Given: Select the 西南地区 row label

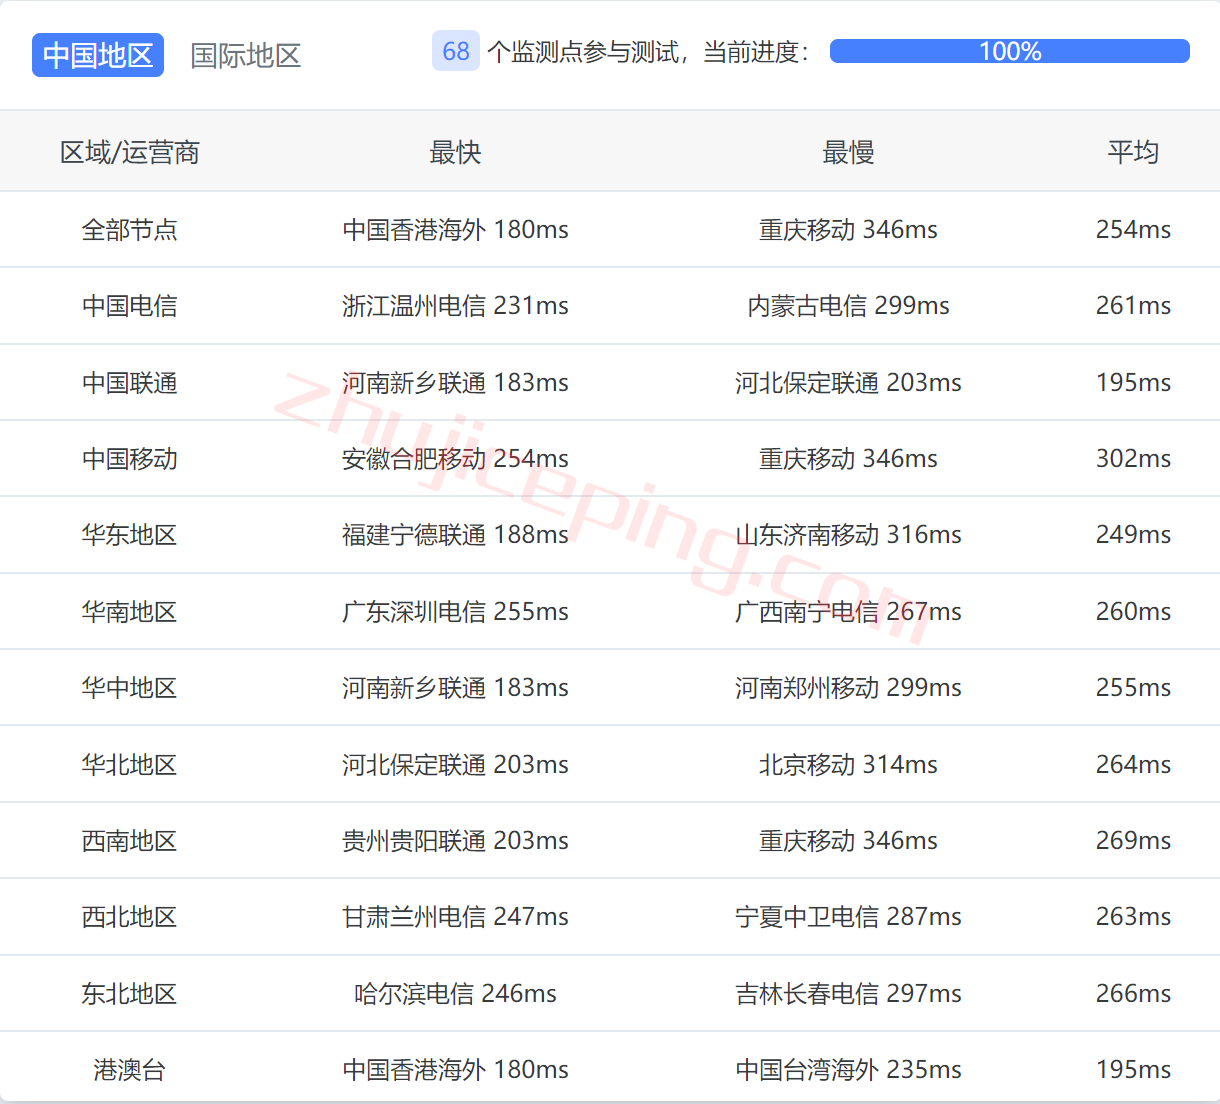Looking at the screenshot, I should point(130,841).
